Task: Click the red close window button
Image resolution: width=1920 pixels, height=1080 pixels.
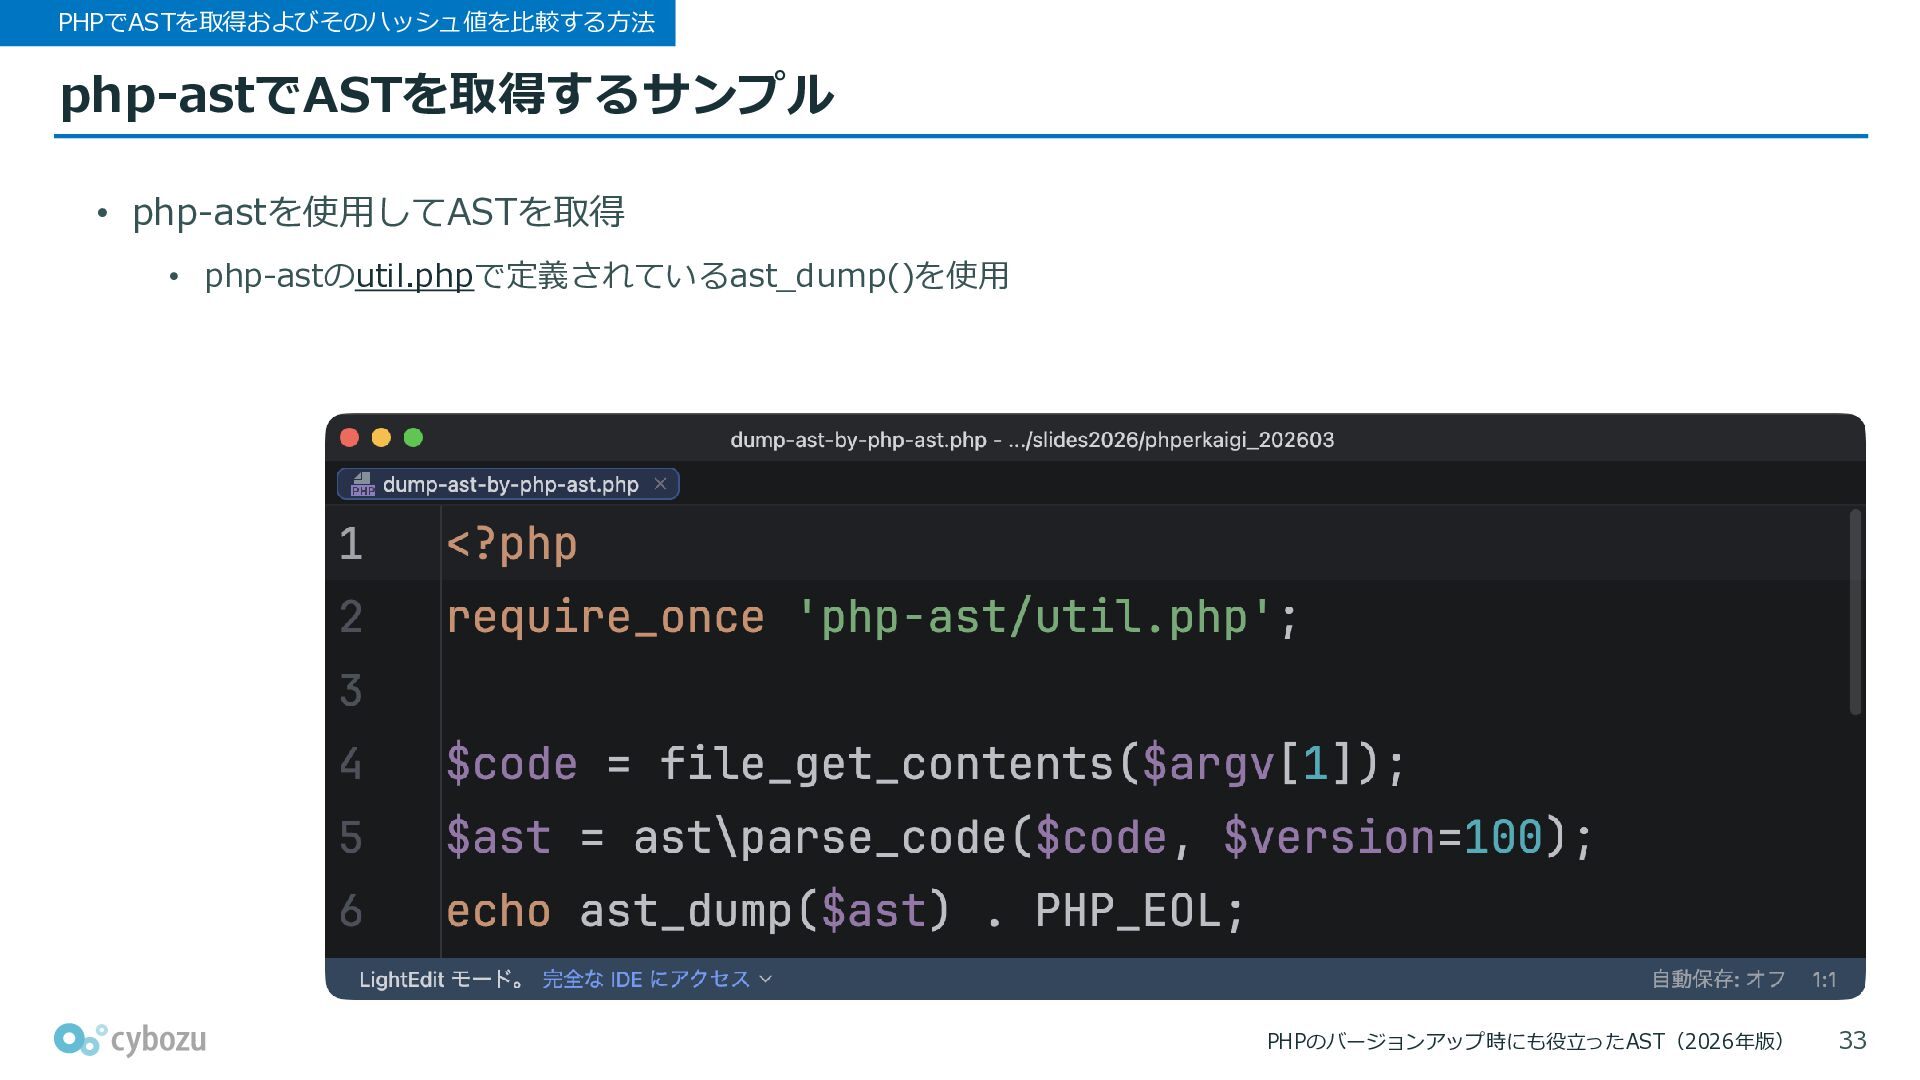Action: pyautogui.click(x=349, y=438)
